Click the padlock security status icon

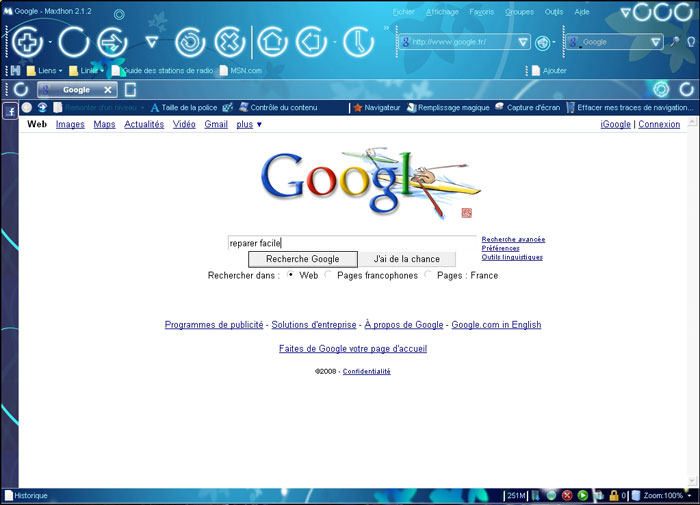(x=614, y=495)
